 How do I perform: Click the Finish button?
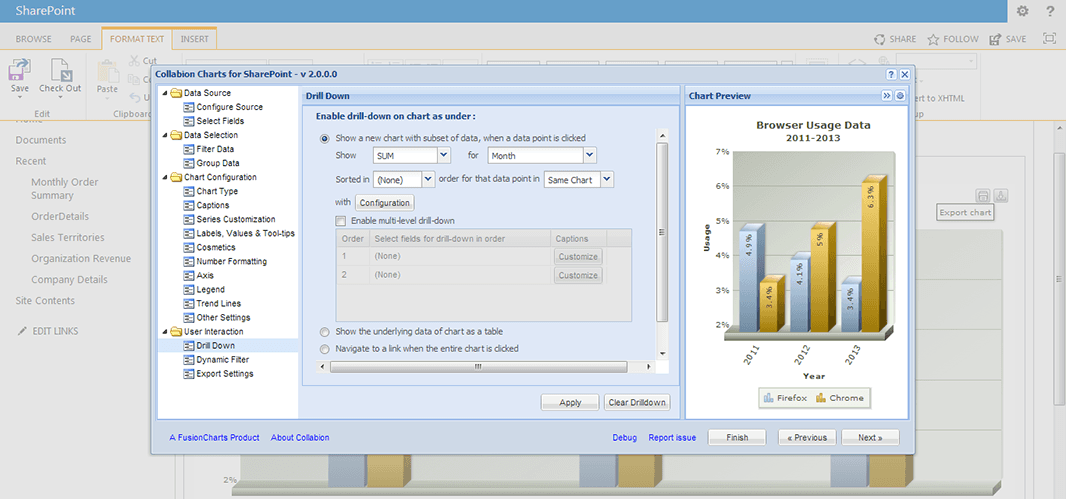(737, 438)
